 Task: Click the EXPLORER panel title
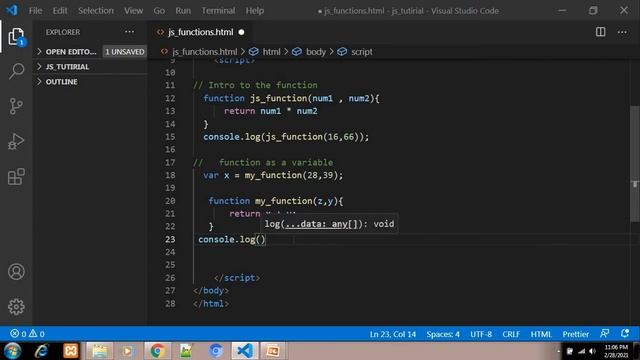(x=63, y=32)
